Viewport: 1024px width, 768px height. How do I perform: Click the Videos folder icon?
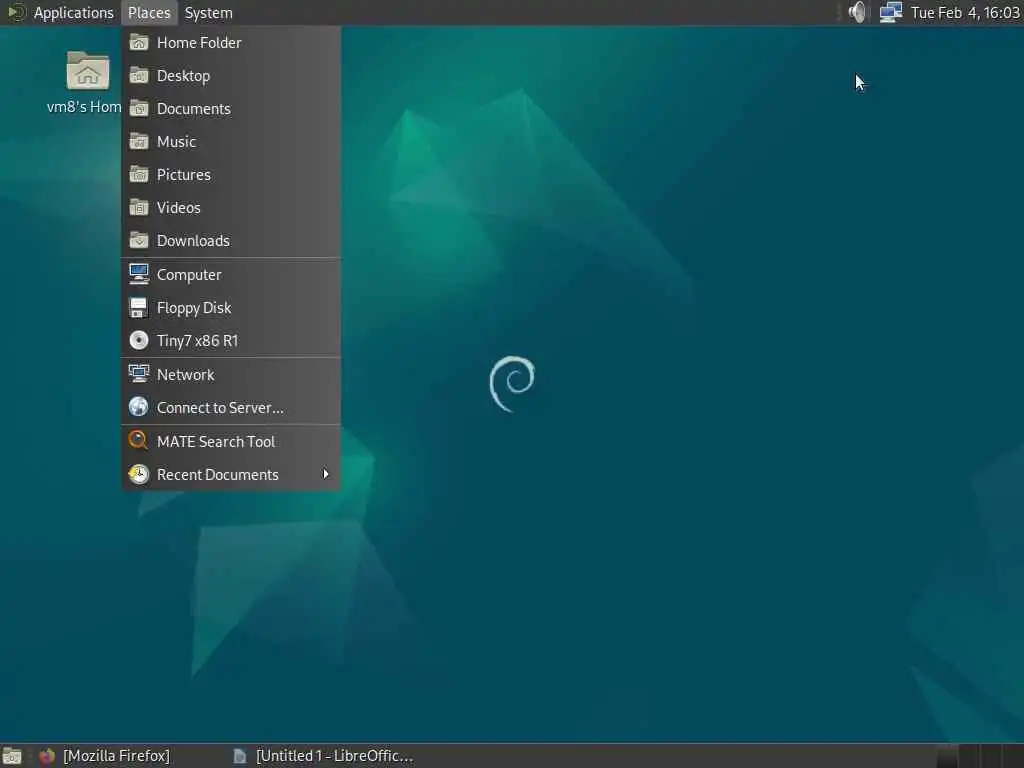(138, 208)
